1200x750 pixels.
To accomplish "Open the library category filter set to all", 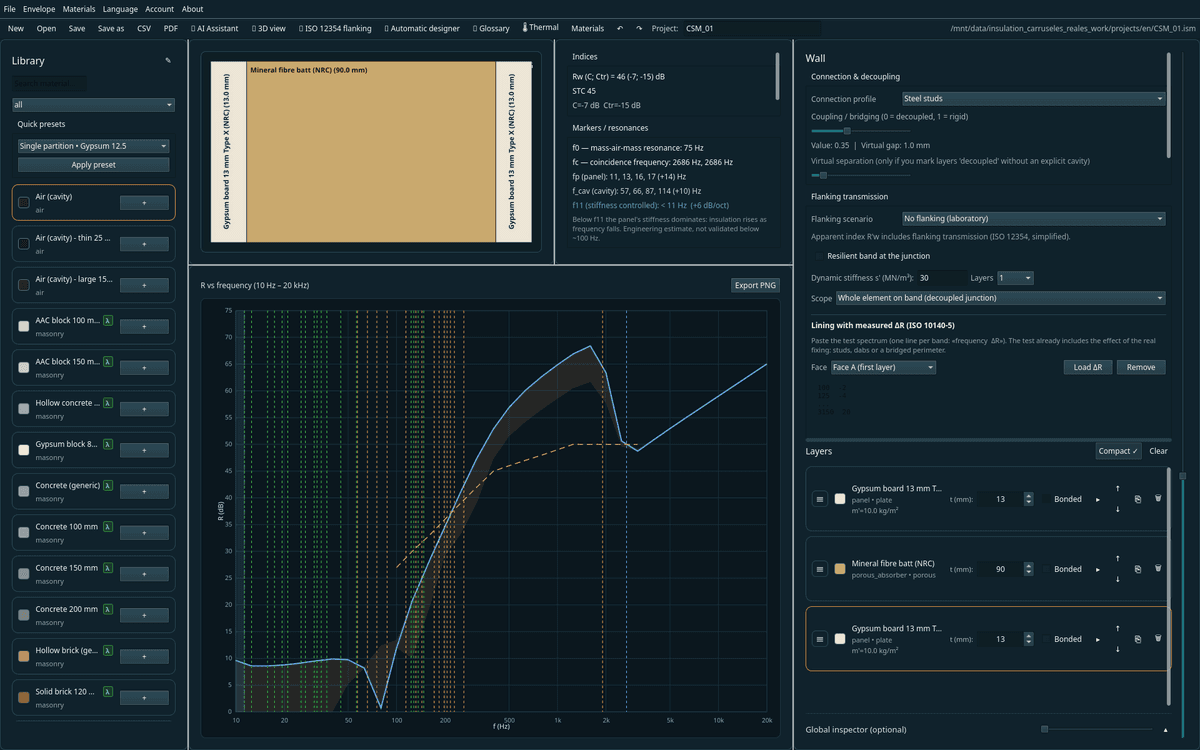I will click(93, 104).
